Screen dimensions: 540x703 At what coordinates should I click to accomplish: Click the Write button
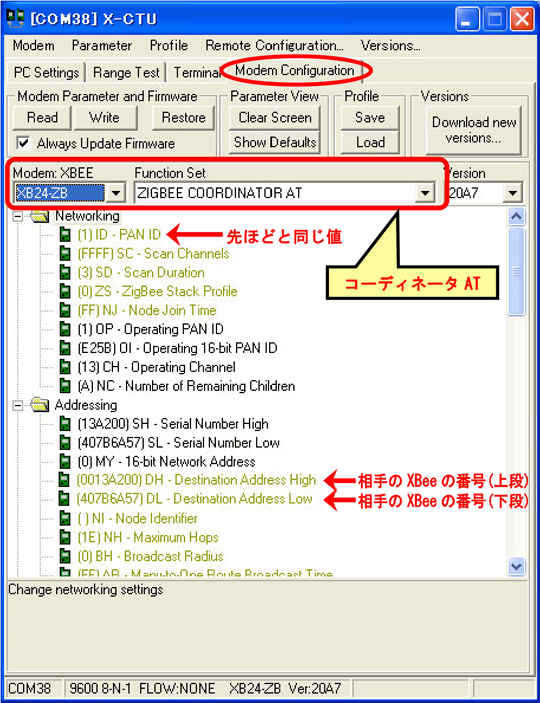[x=105, y=118]
